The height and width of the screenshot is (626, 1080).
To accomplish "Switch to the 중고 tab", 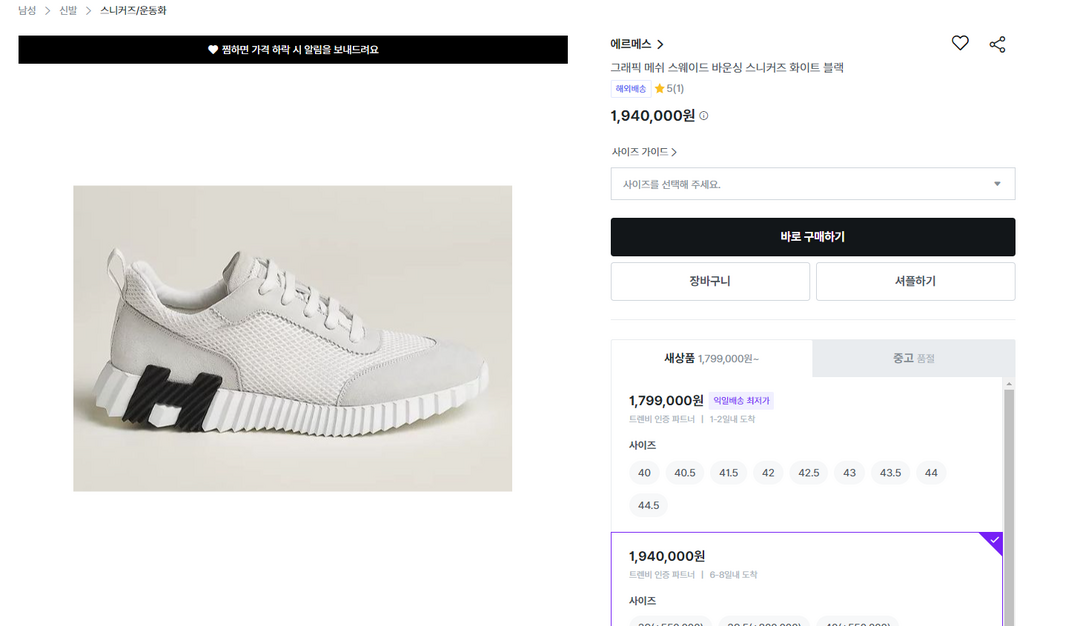I will pyautogui.click(x=913, y=358).
